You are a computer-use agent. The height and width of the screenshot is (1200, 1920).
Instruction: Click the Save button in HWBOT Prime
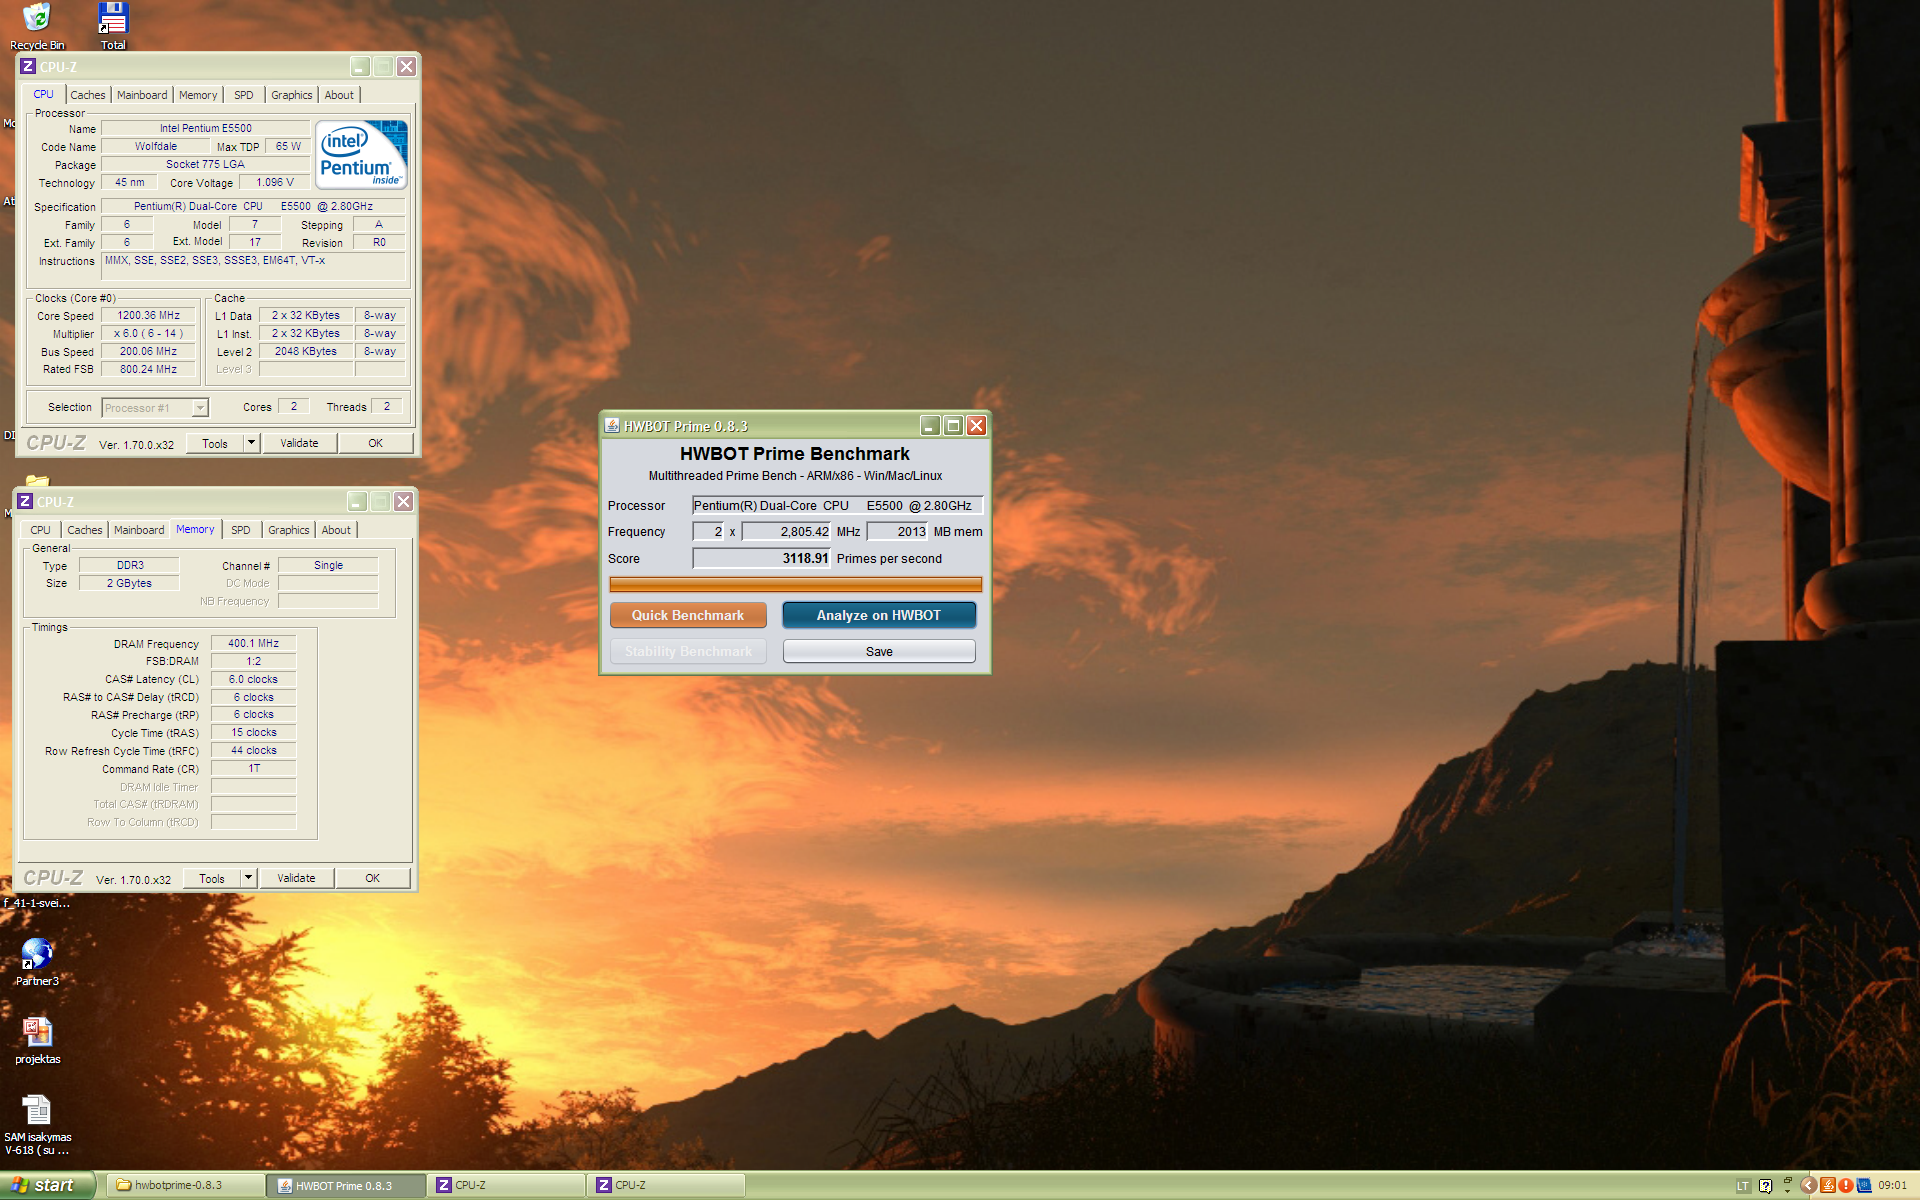pos(879,651)
